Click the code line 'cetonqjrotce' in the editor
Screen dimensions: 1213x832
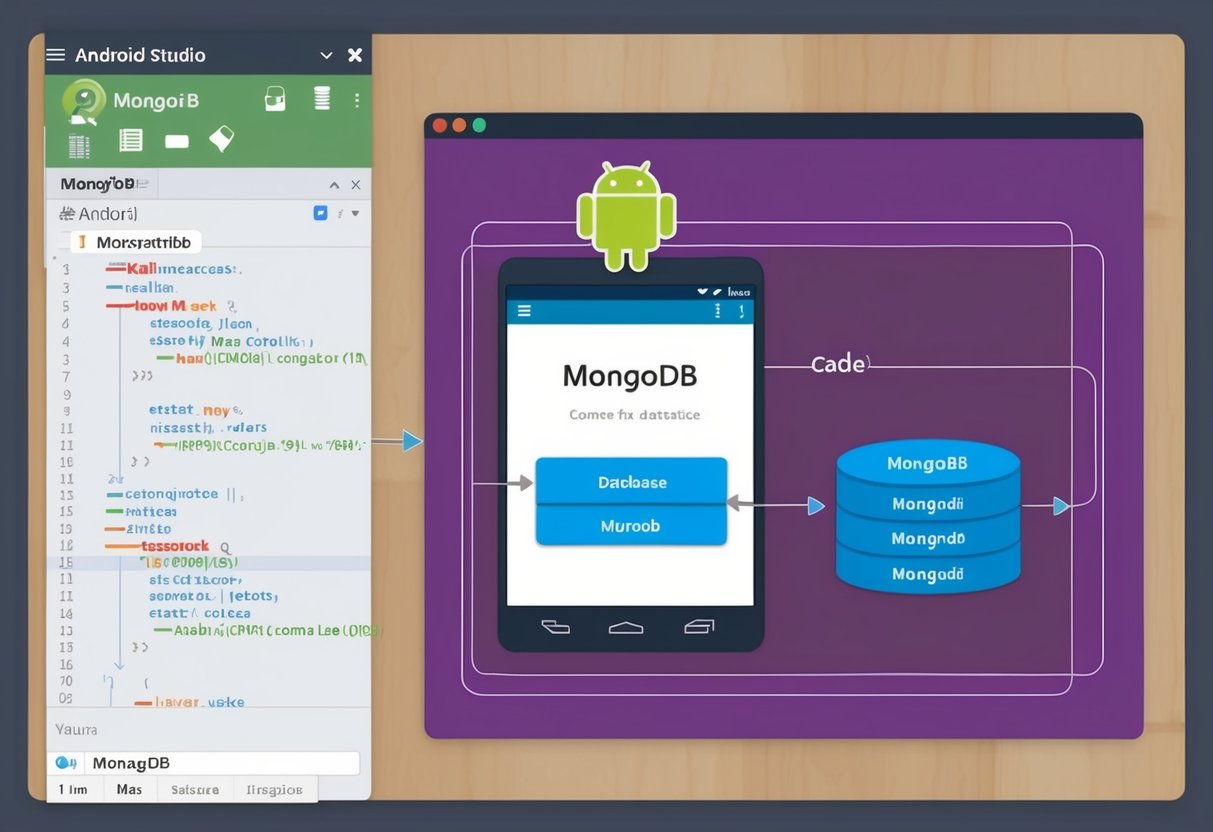(177, 494)
